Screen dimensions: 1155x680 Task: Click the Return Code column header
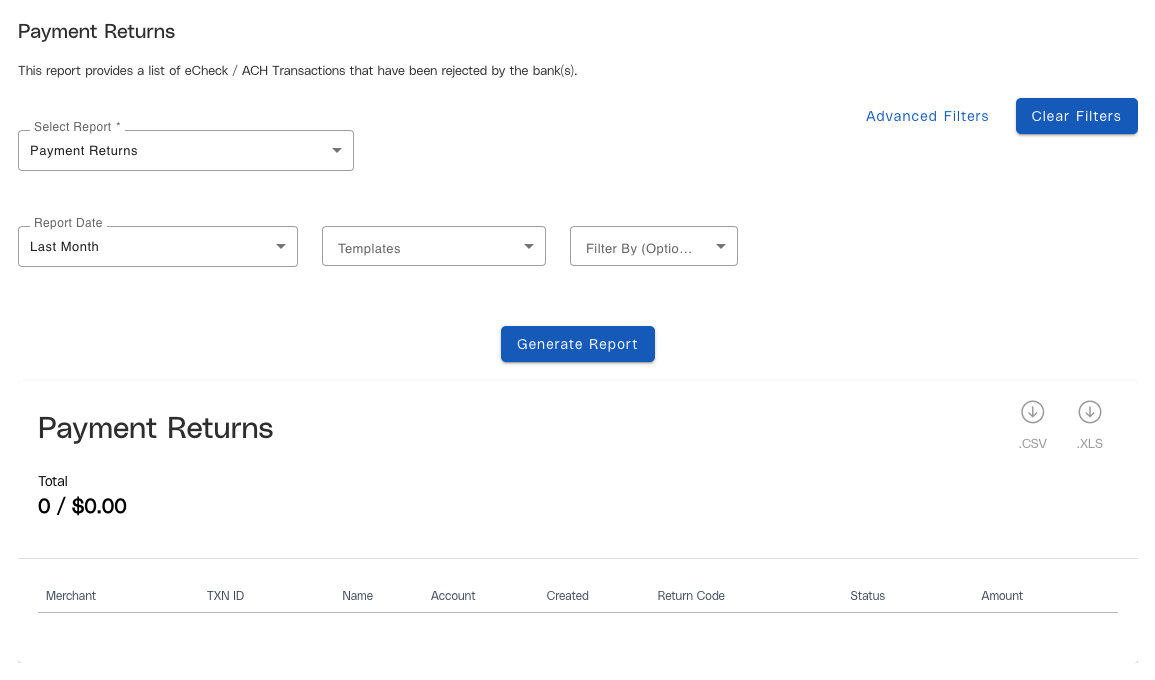tap(691, 596)
